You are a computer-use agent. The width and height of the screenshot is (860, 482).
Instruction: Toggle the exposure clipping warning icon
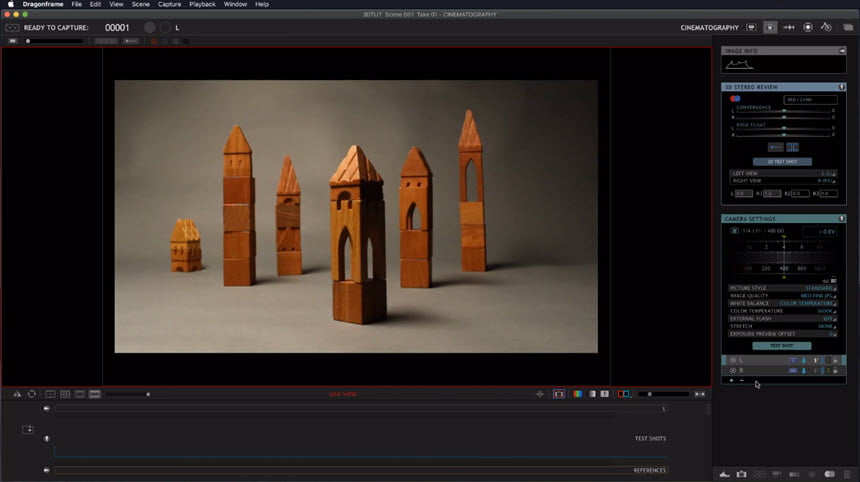pos(604,394)
